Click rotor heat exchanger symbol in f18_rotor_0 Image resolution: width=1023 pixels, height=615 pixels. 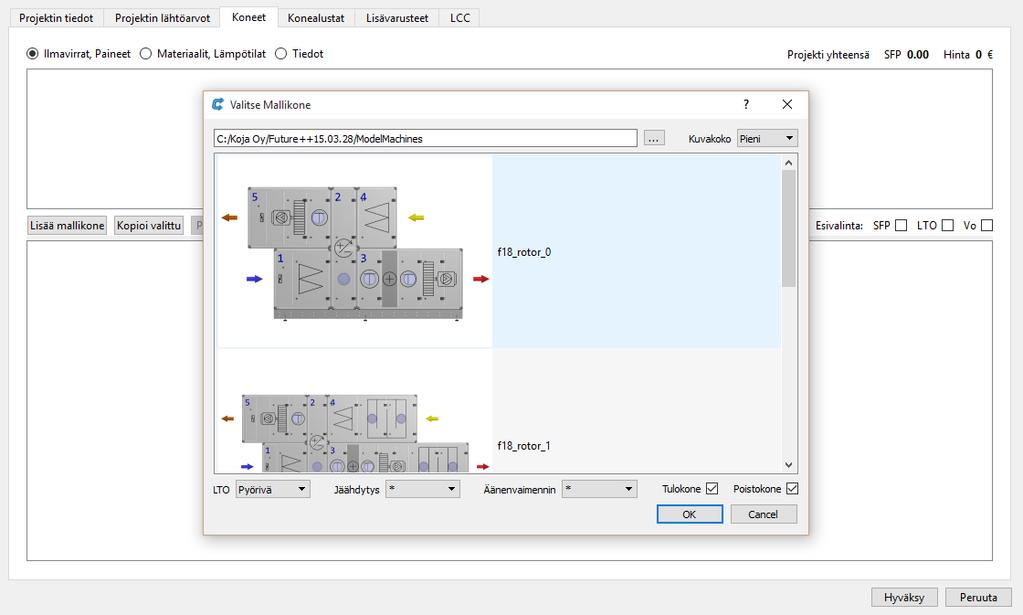point(343,248)
